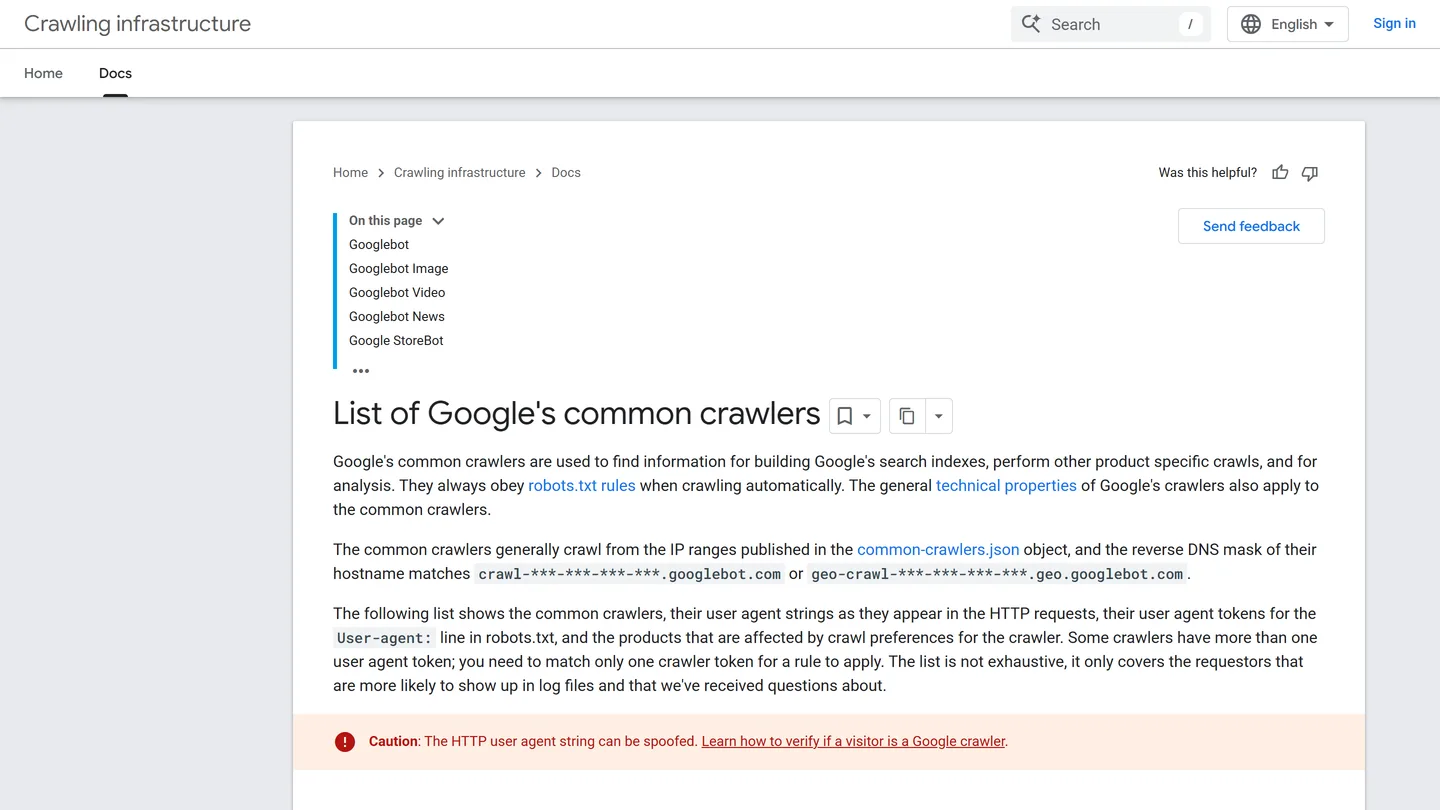Click the geo-crawl geo.googlebot.com code text
The height and width of the screenshot is (810, 1440).
(997, 574)
